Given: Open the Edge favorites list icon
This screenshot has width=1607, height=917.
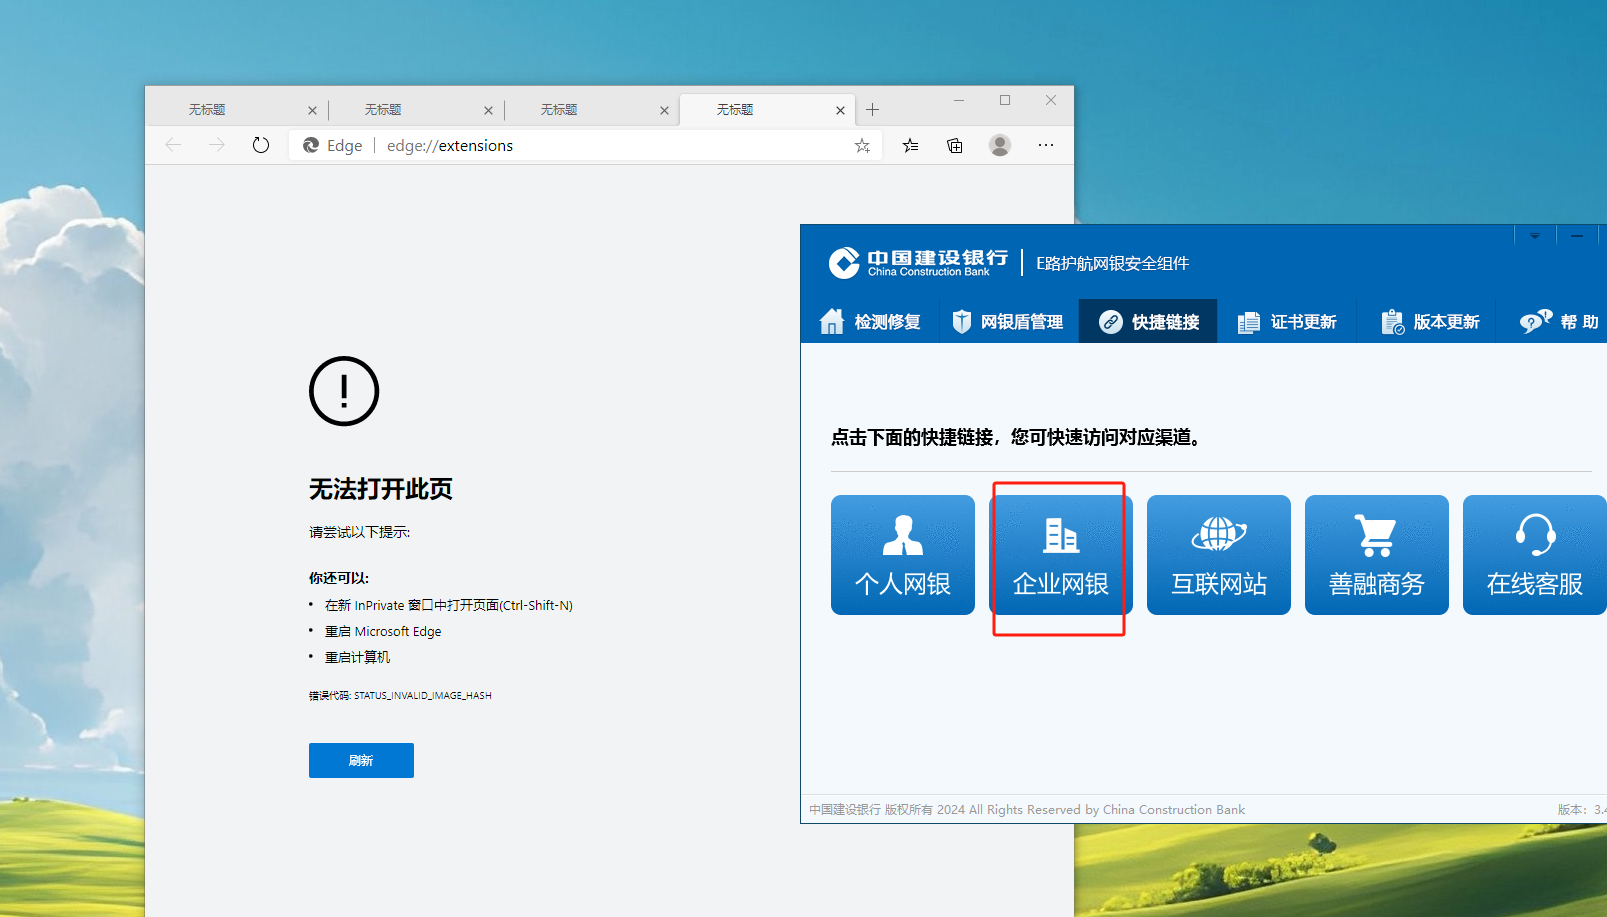Looking at the screenshot, I should point(910,145).
